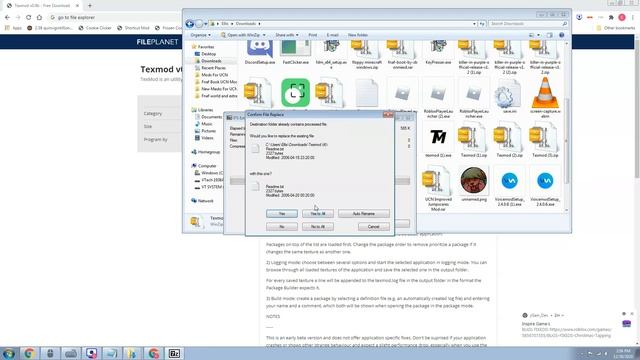Viewport: 640px width, 360px height.
Task: Open Apps bookmarks shortcut
Action: [13, 28]
